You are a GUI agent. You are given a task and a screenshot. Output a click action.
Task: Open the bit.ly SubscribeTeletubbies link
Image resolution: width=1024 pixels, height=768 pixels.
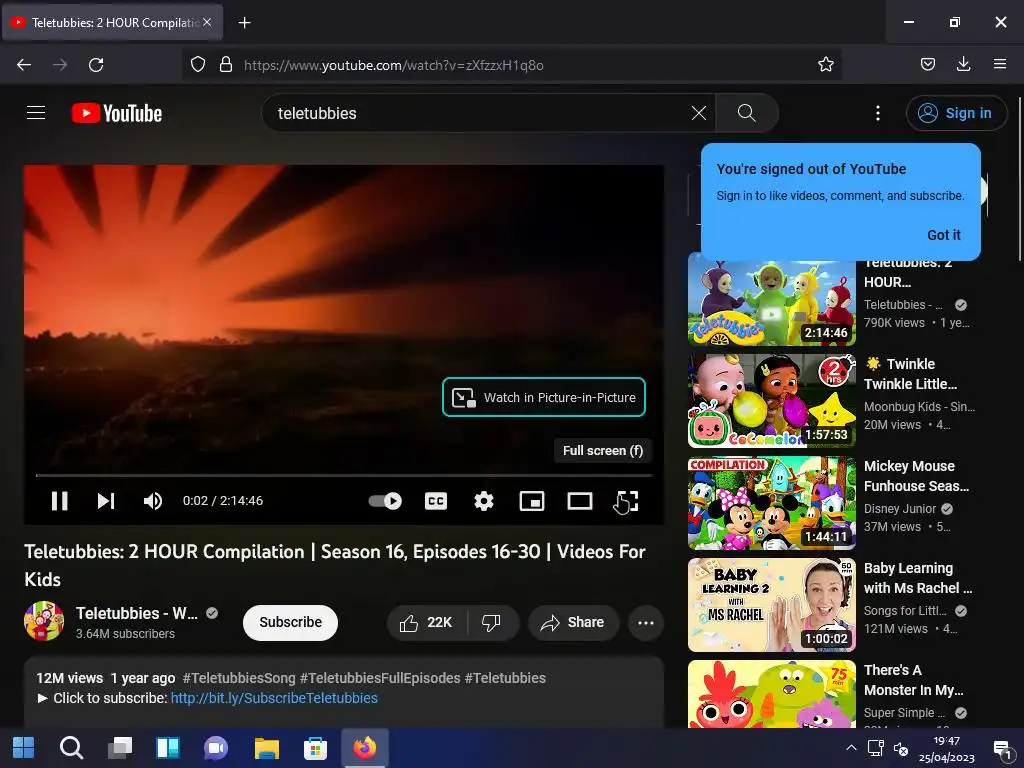274,698
